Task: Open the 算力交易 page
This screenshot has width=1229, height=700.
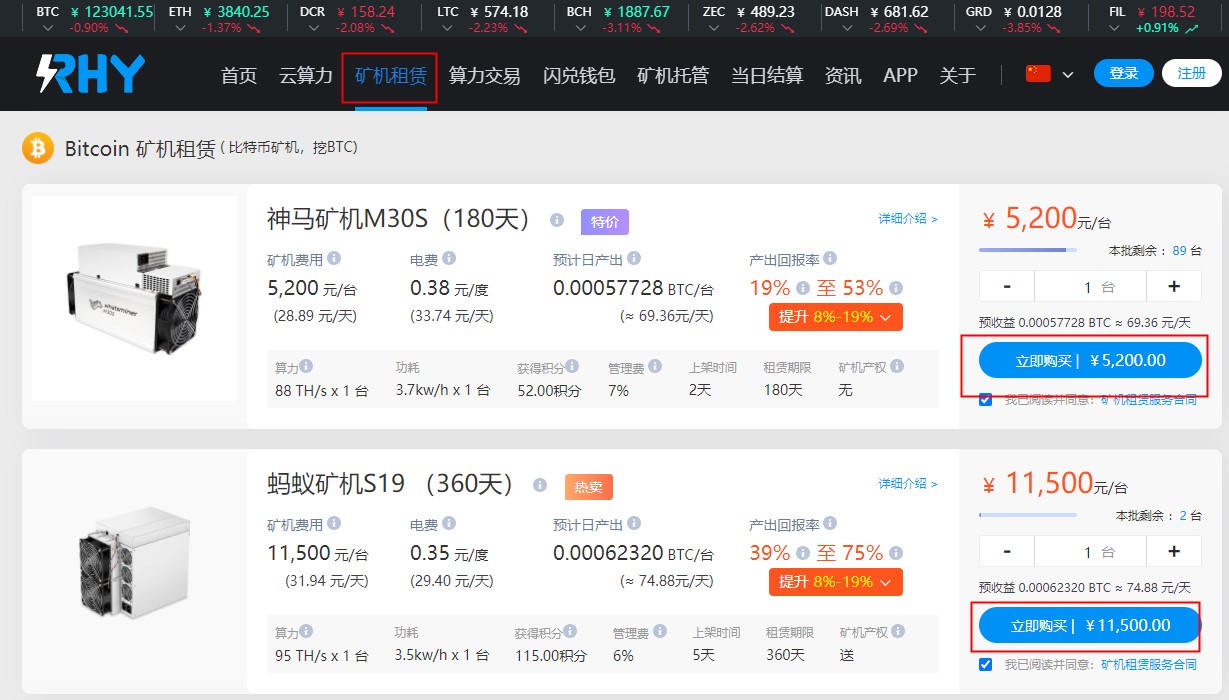Action: (x=484, y=75)
